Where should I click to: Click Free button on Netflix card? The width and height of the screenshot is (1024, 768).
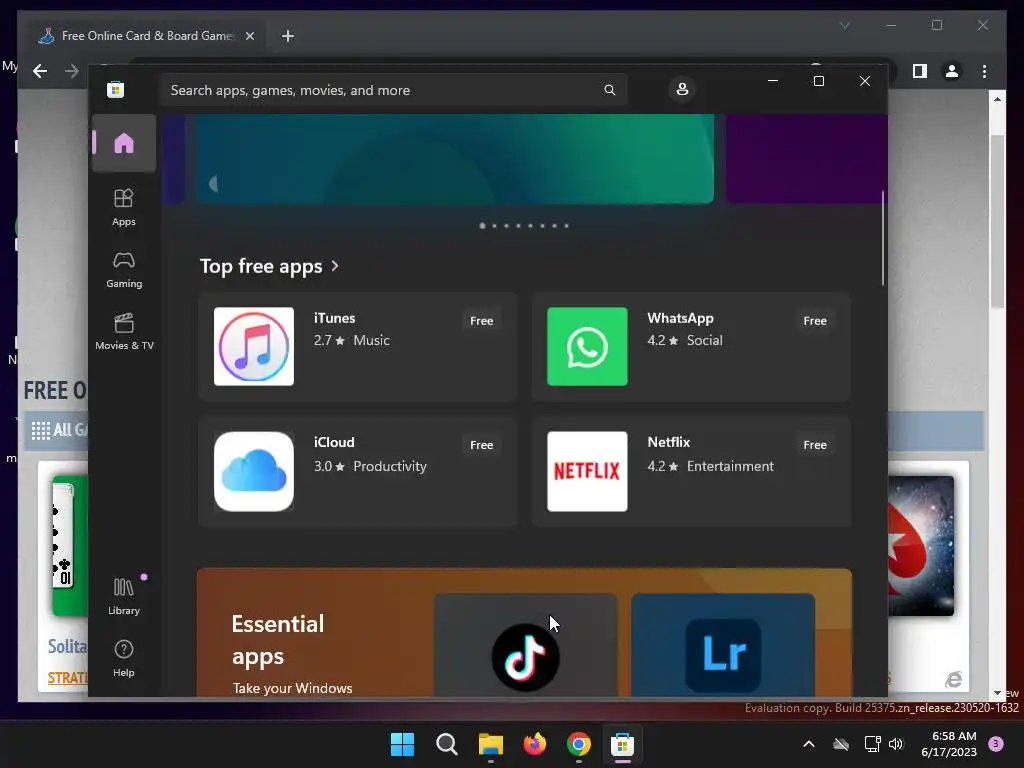click(x=815, y=445)
